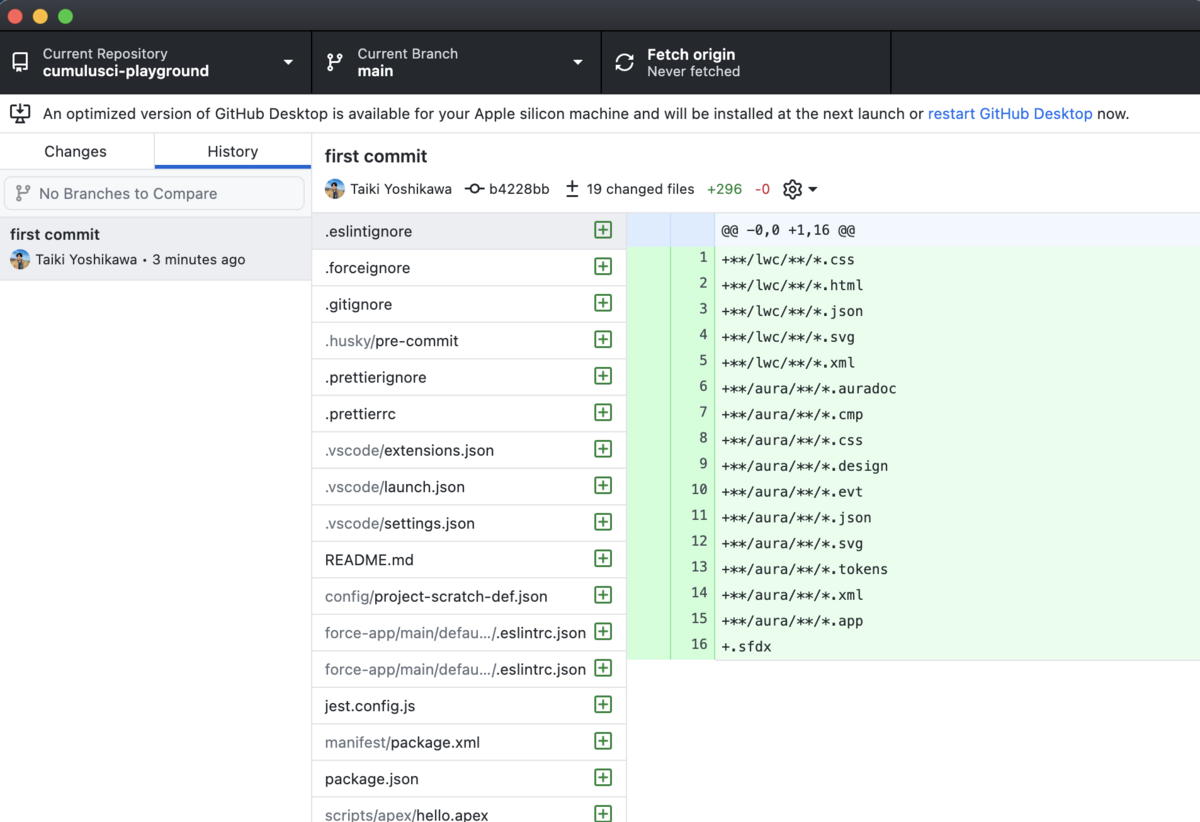Viewport: 1200px width, 822px height.
Task: Expand the Current Branch selector
Action: [x=456, y=62]
